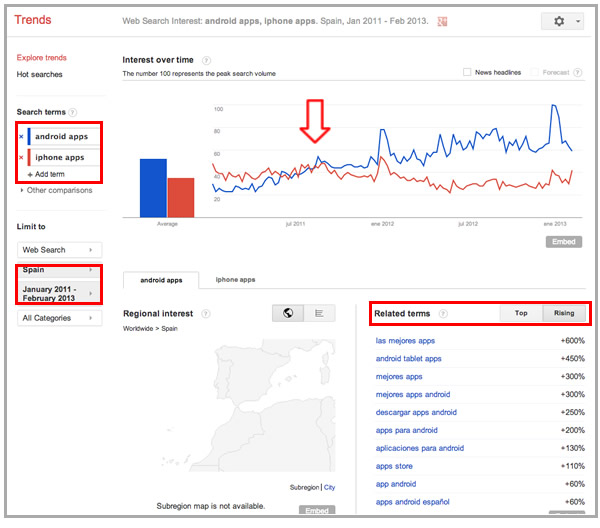Open the Related terms help icon

click(443, 314)
